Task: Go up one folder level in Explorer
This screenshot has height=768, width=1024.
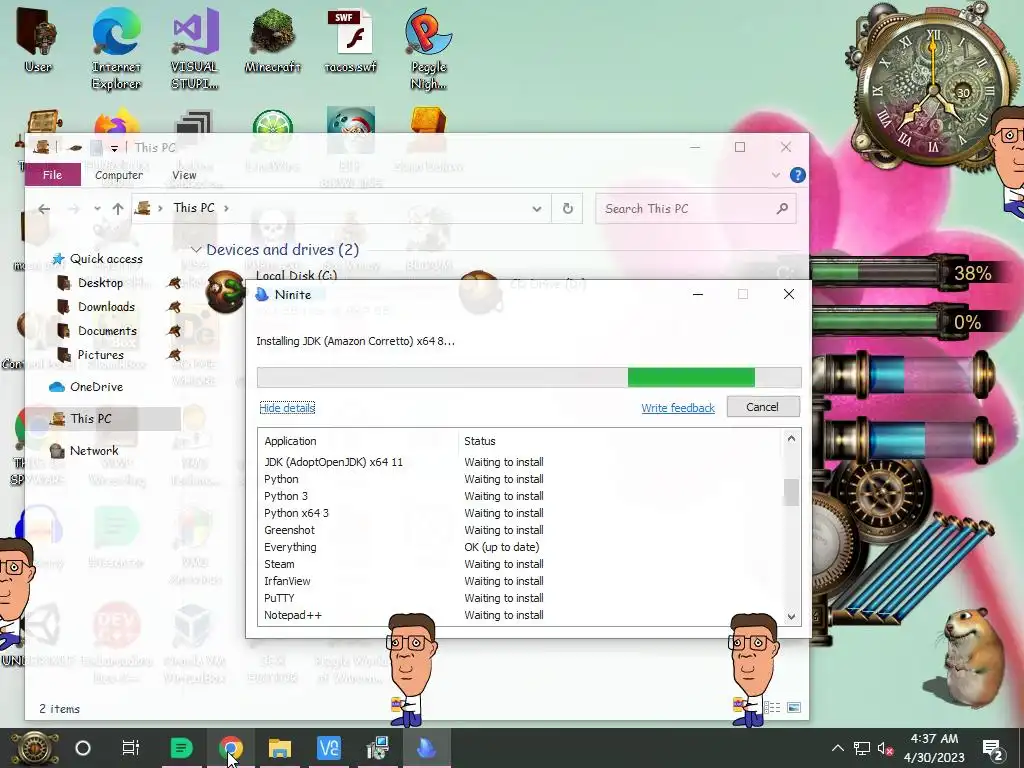Action: (118, 209)
